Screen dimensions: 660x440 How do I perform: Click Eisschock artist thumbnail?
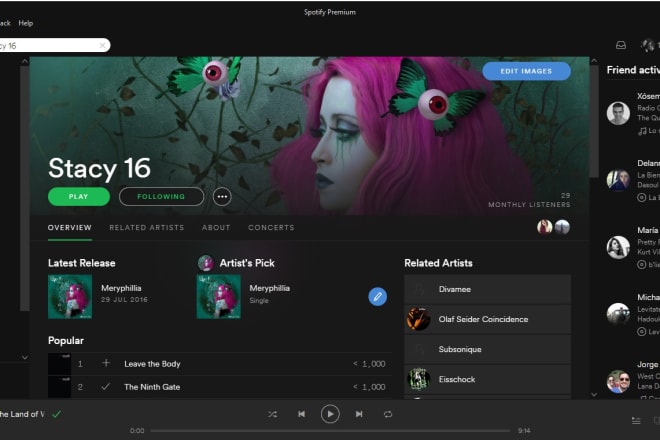pos(418,379)
